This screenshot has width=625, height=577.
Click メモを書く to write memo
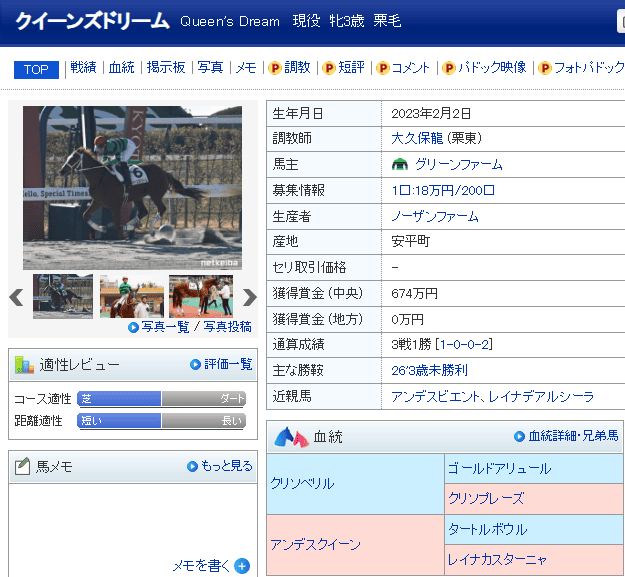pos(201,565)
